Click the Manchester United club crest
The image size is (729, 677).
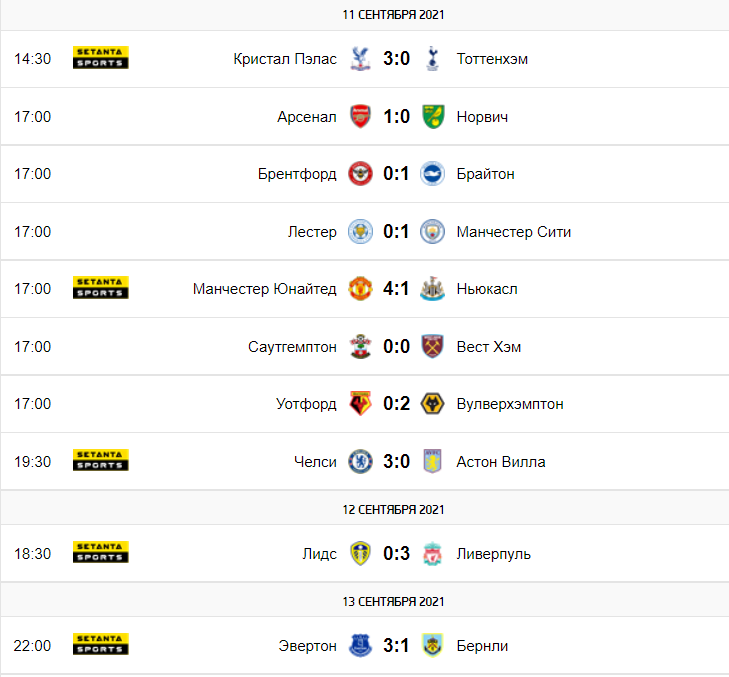point(360,289)
